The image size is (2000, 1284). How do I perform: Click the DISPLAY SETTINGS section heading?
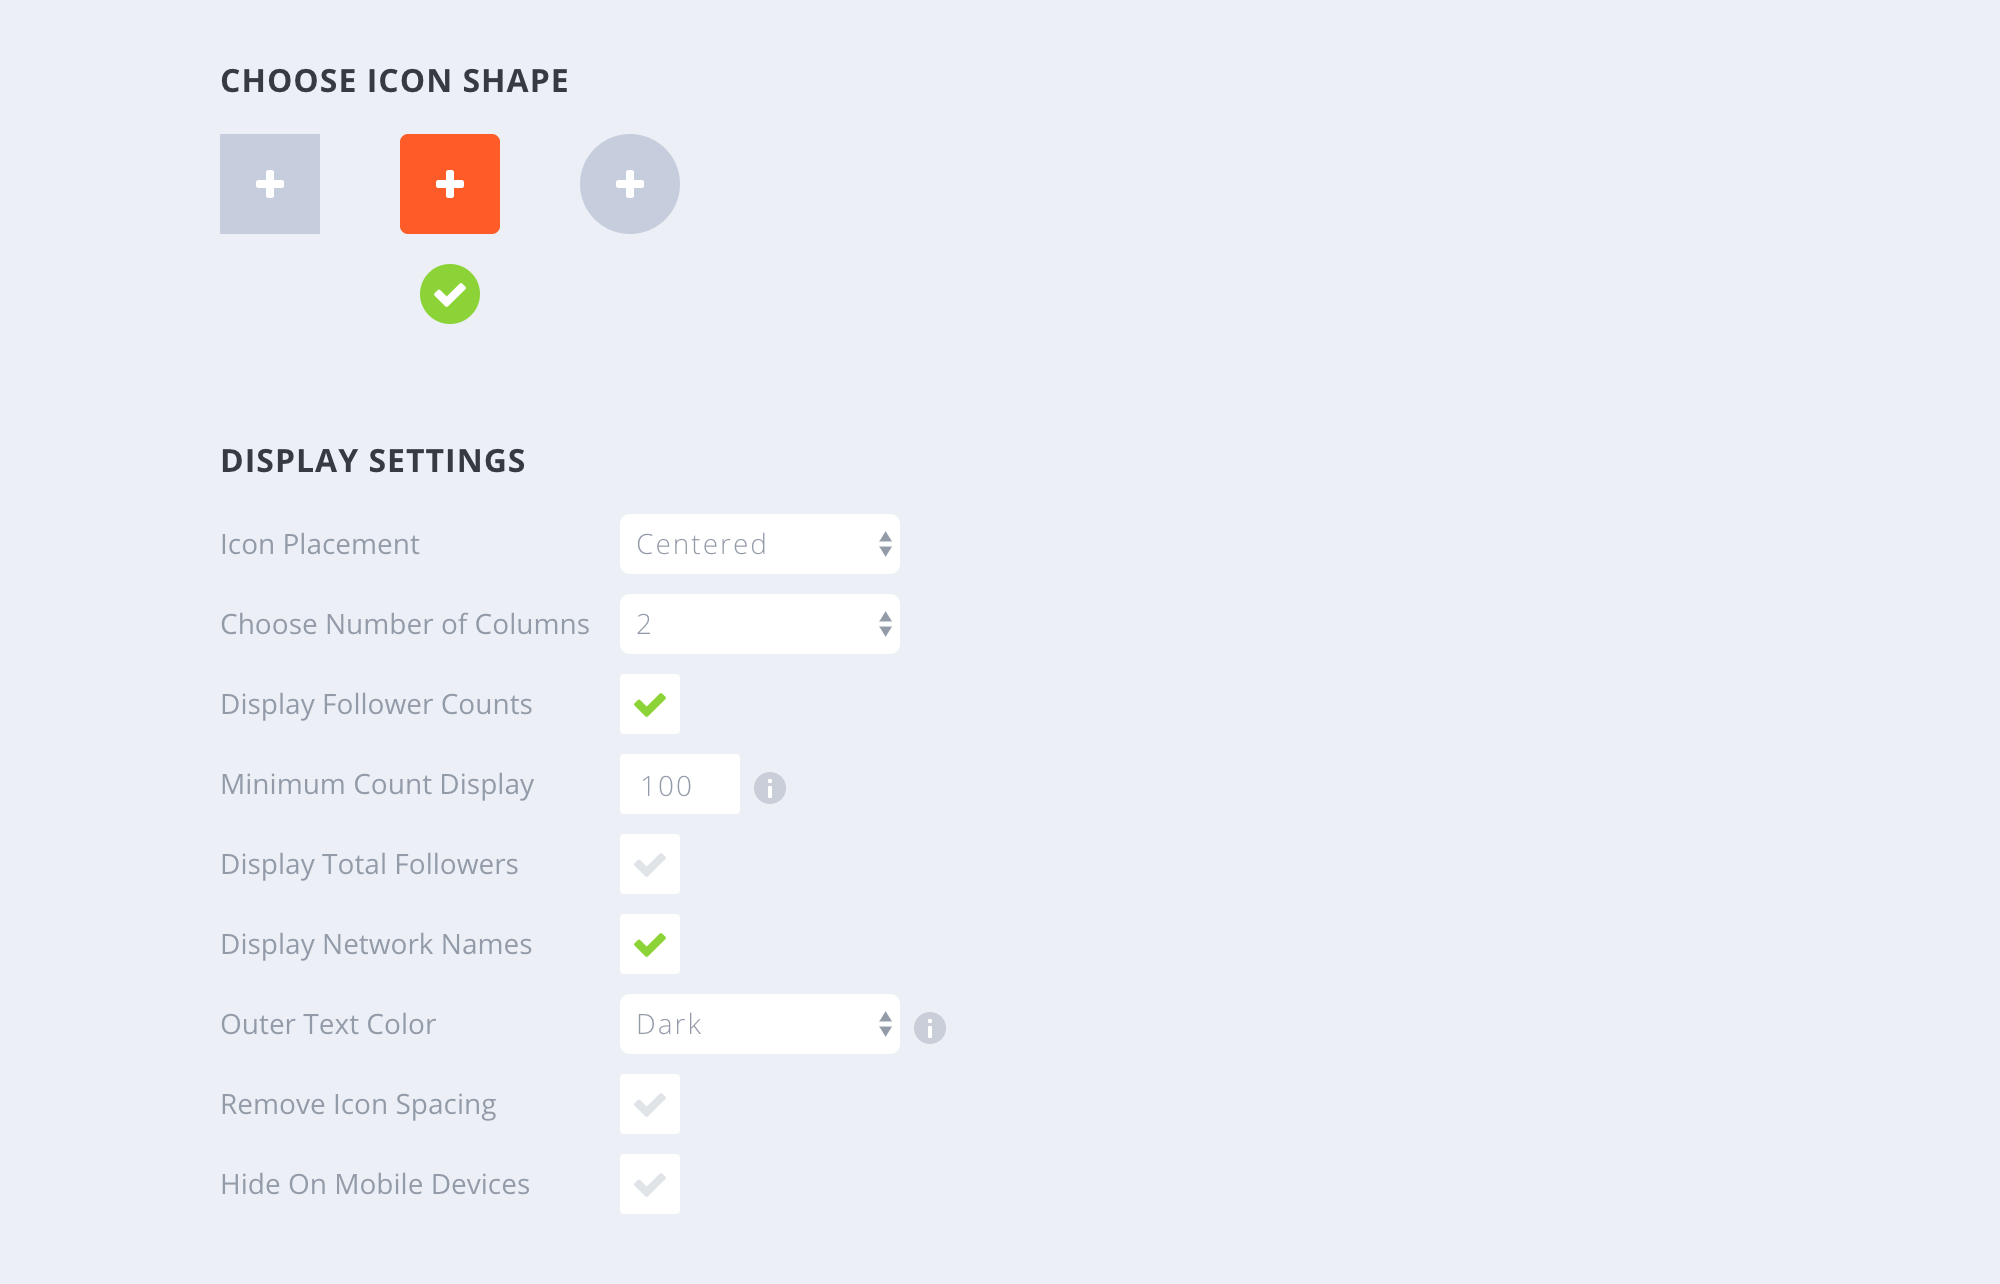(x=373, y=461)
